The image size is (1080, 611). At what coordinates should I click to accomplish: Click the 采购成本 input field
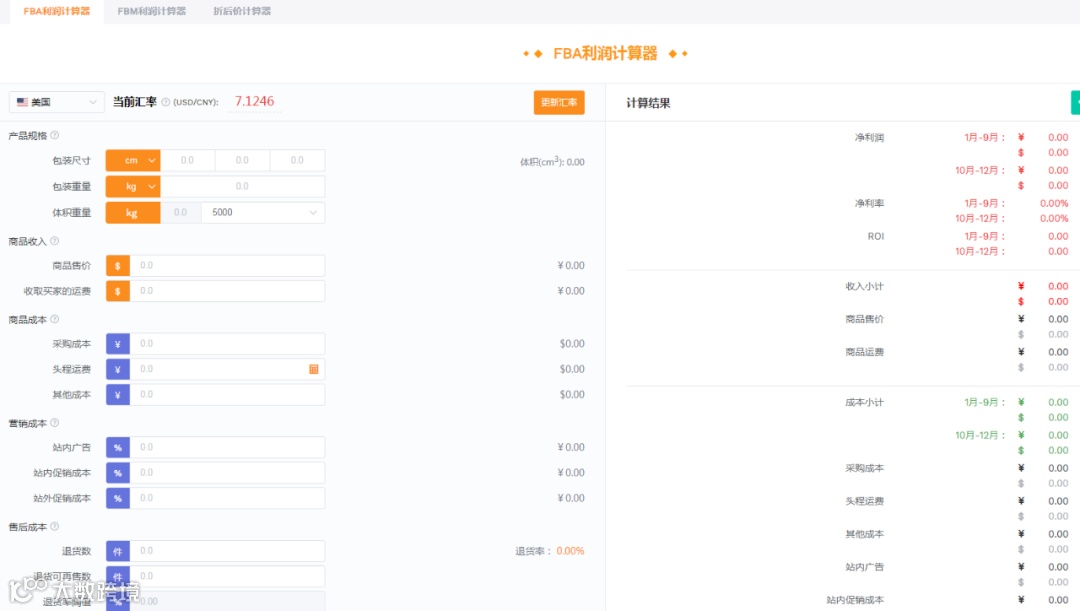(x=227, y=344)
